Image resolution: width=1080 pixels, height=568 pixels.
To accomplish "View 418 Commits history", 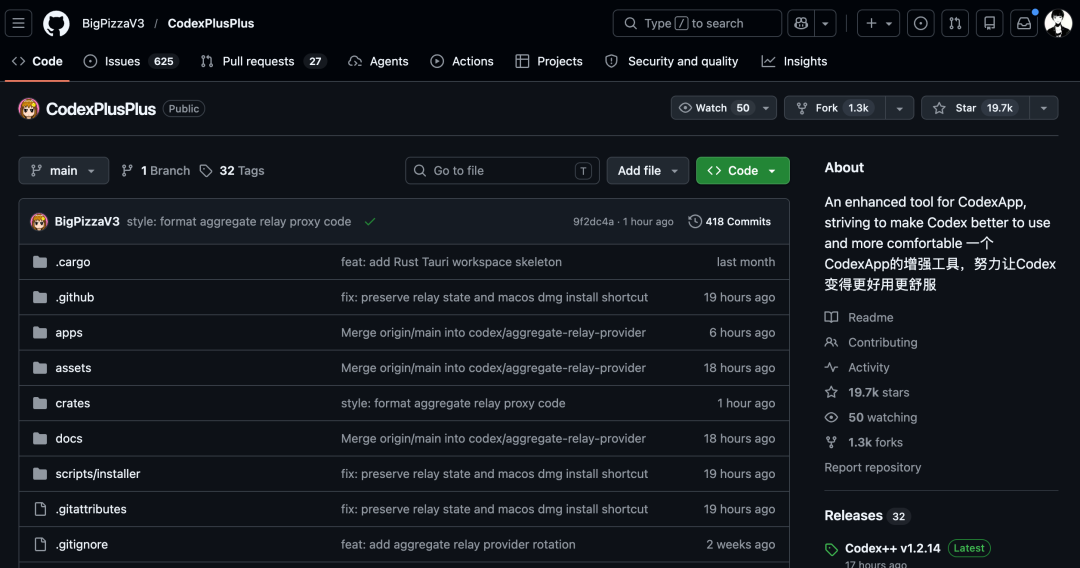I will (729, 222).
